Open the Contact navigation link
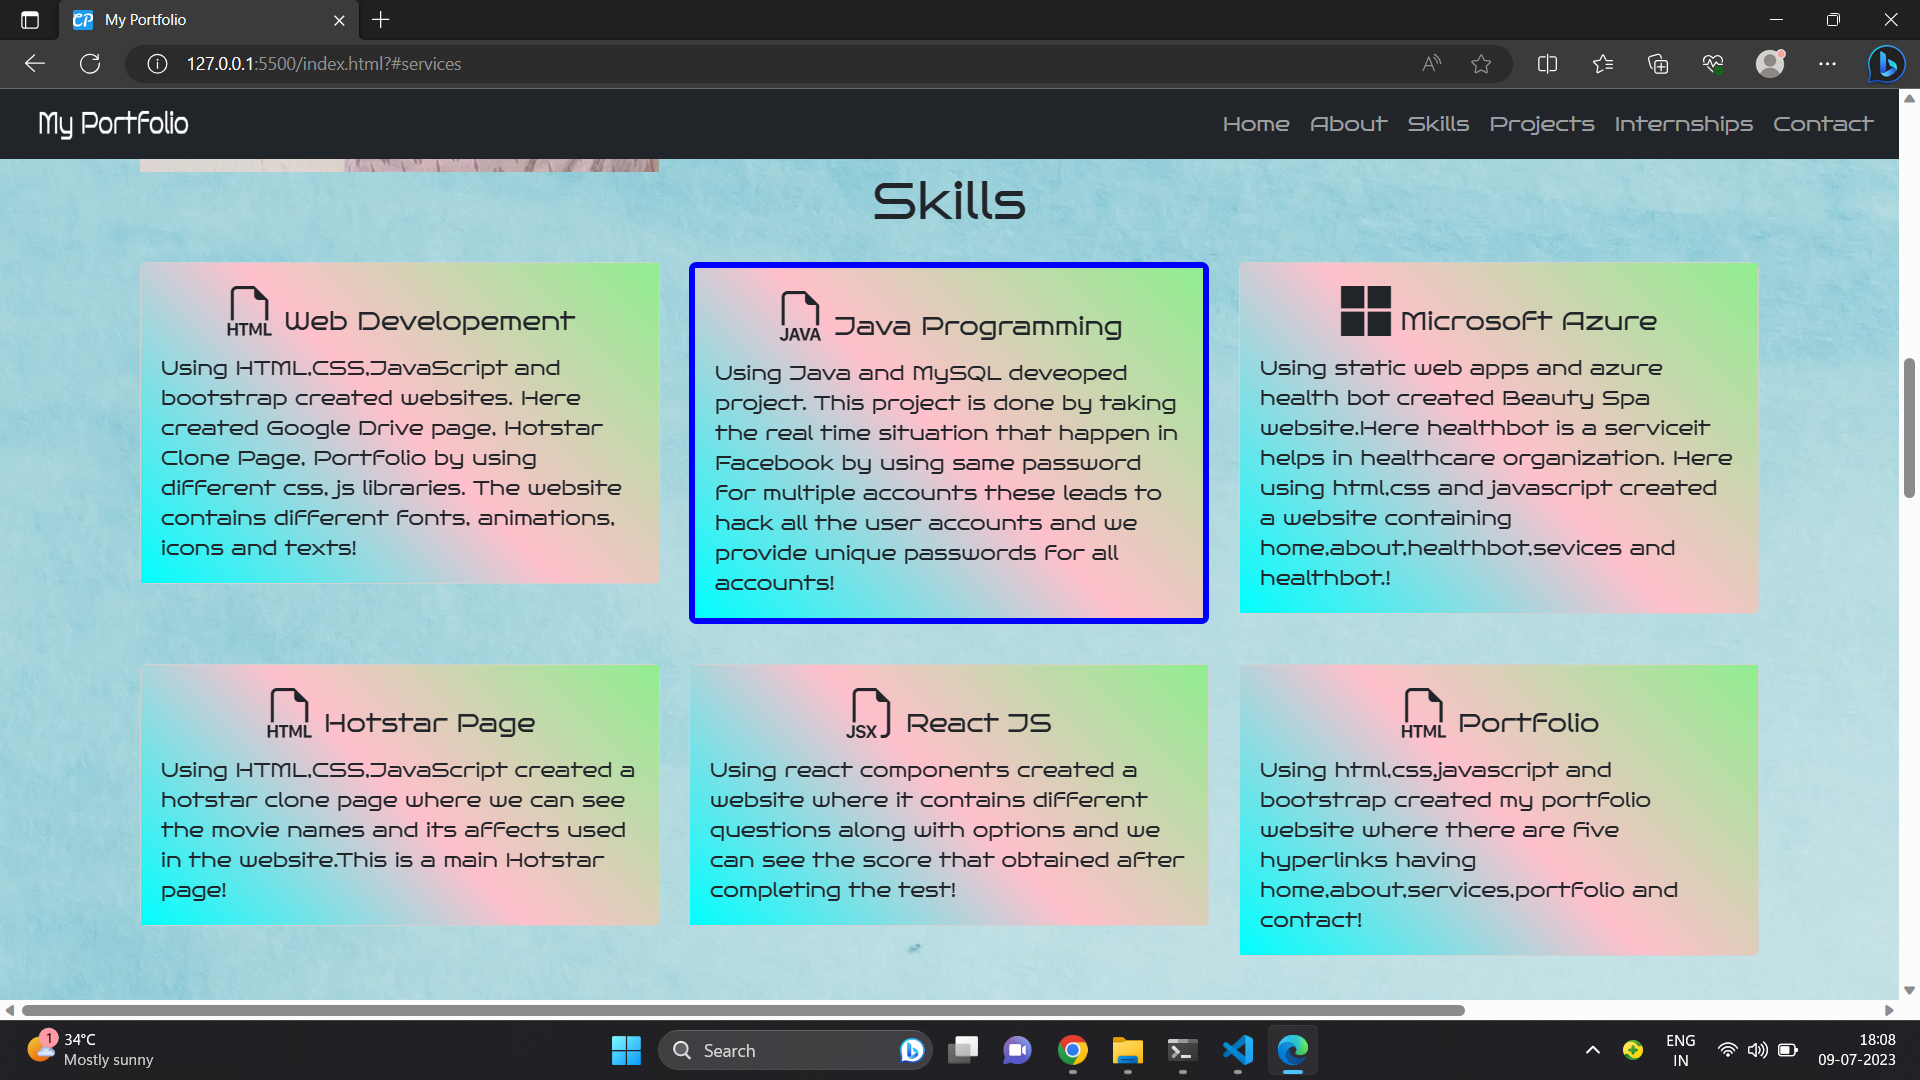 click(1823, 123)
